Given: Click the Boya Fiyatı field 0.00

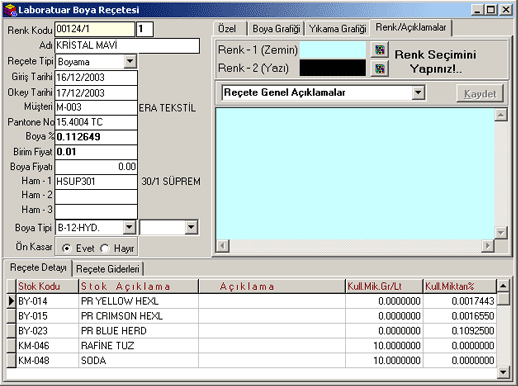Looking at the screenshot, I should click(96, 167).
